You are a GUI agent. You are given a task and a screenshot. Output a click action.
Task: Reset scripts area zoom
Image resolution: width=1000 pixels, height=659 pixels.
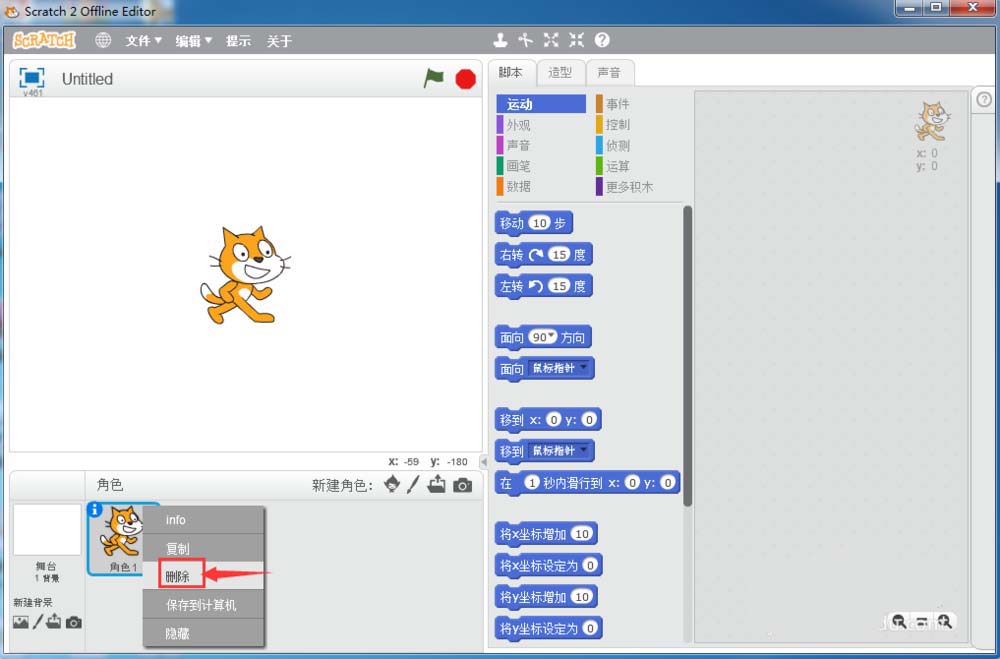click(x=922, y=621)
